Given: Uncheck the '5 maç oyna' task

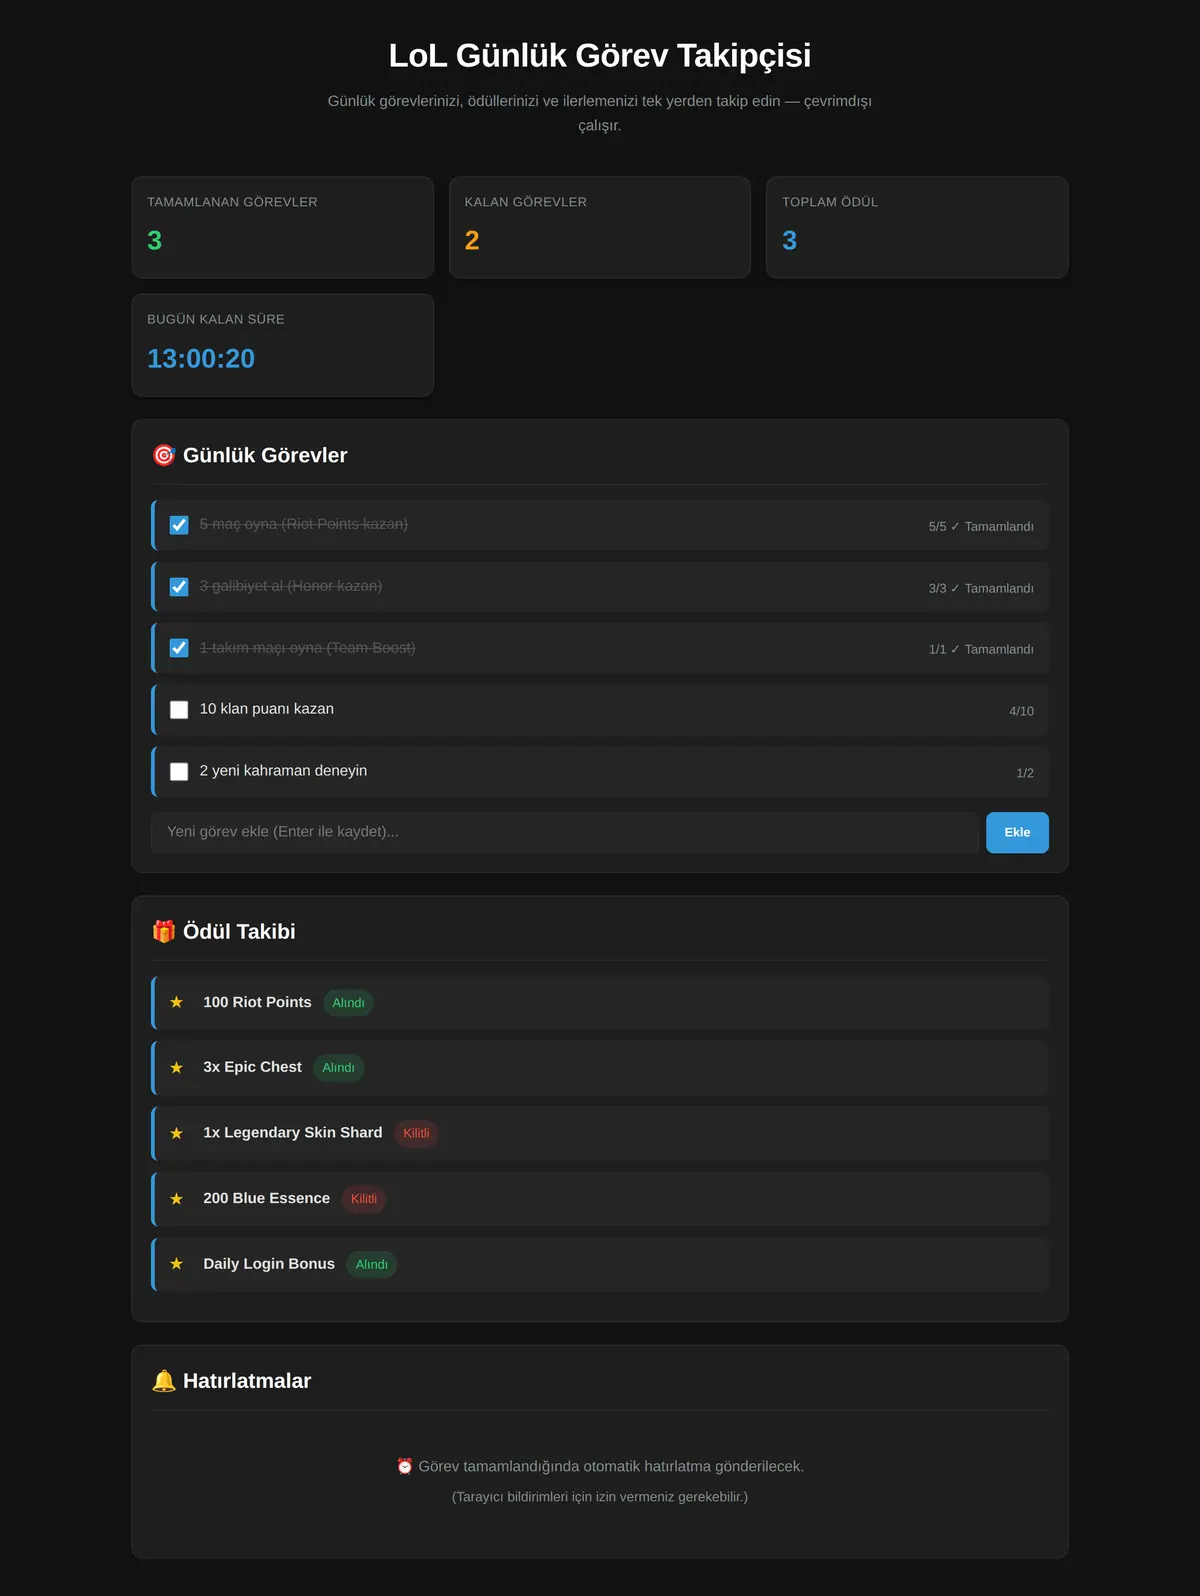Looking at the screenshot, I should click(179, 525).
